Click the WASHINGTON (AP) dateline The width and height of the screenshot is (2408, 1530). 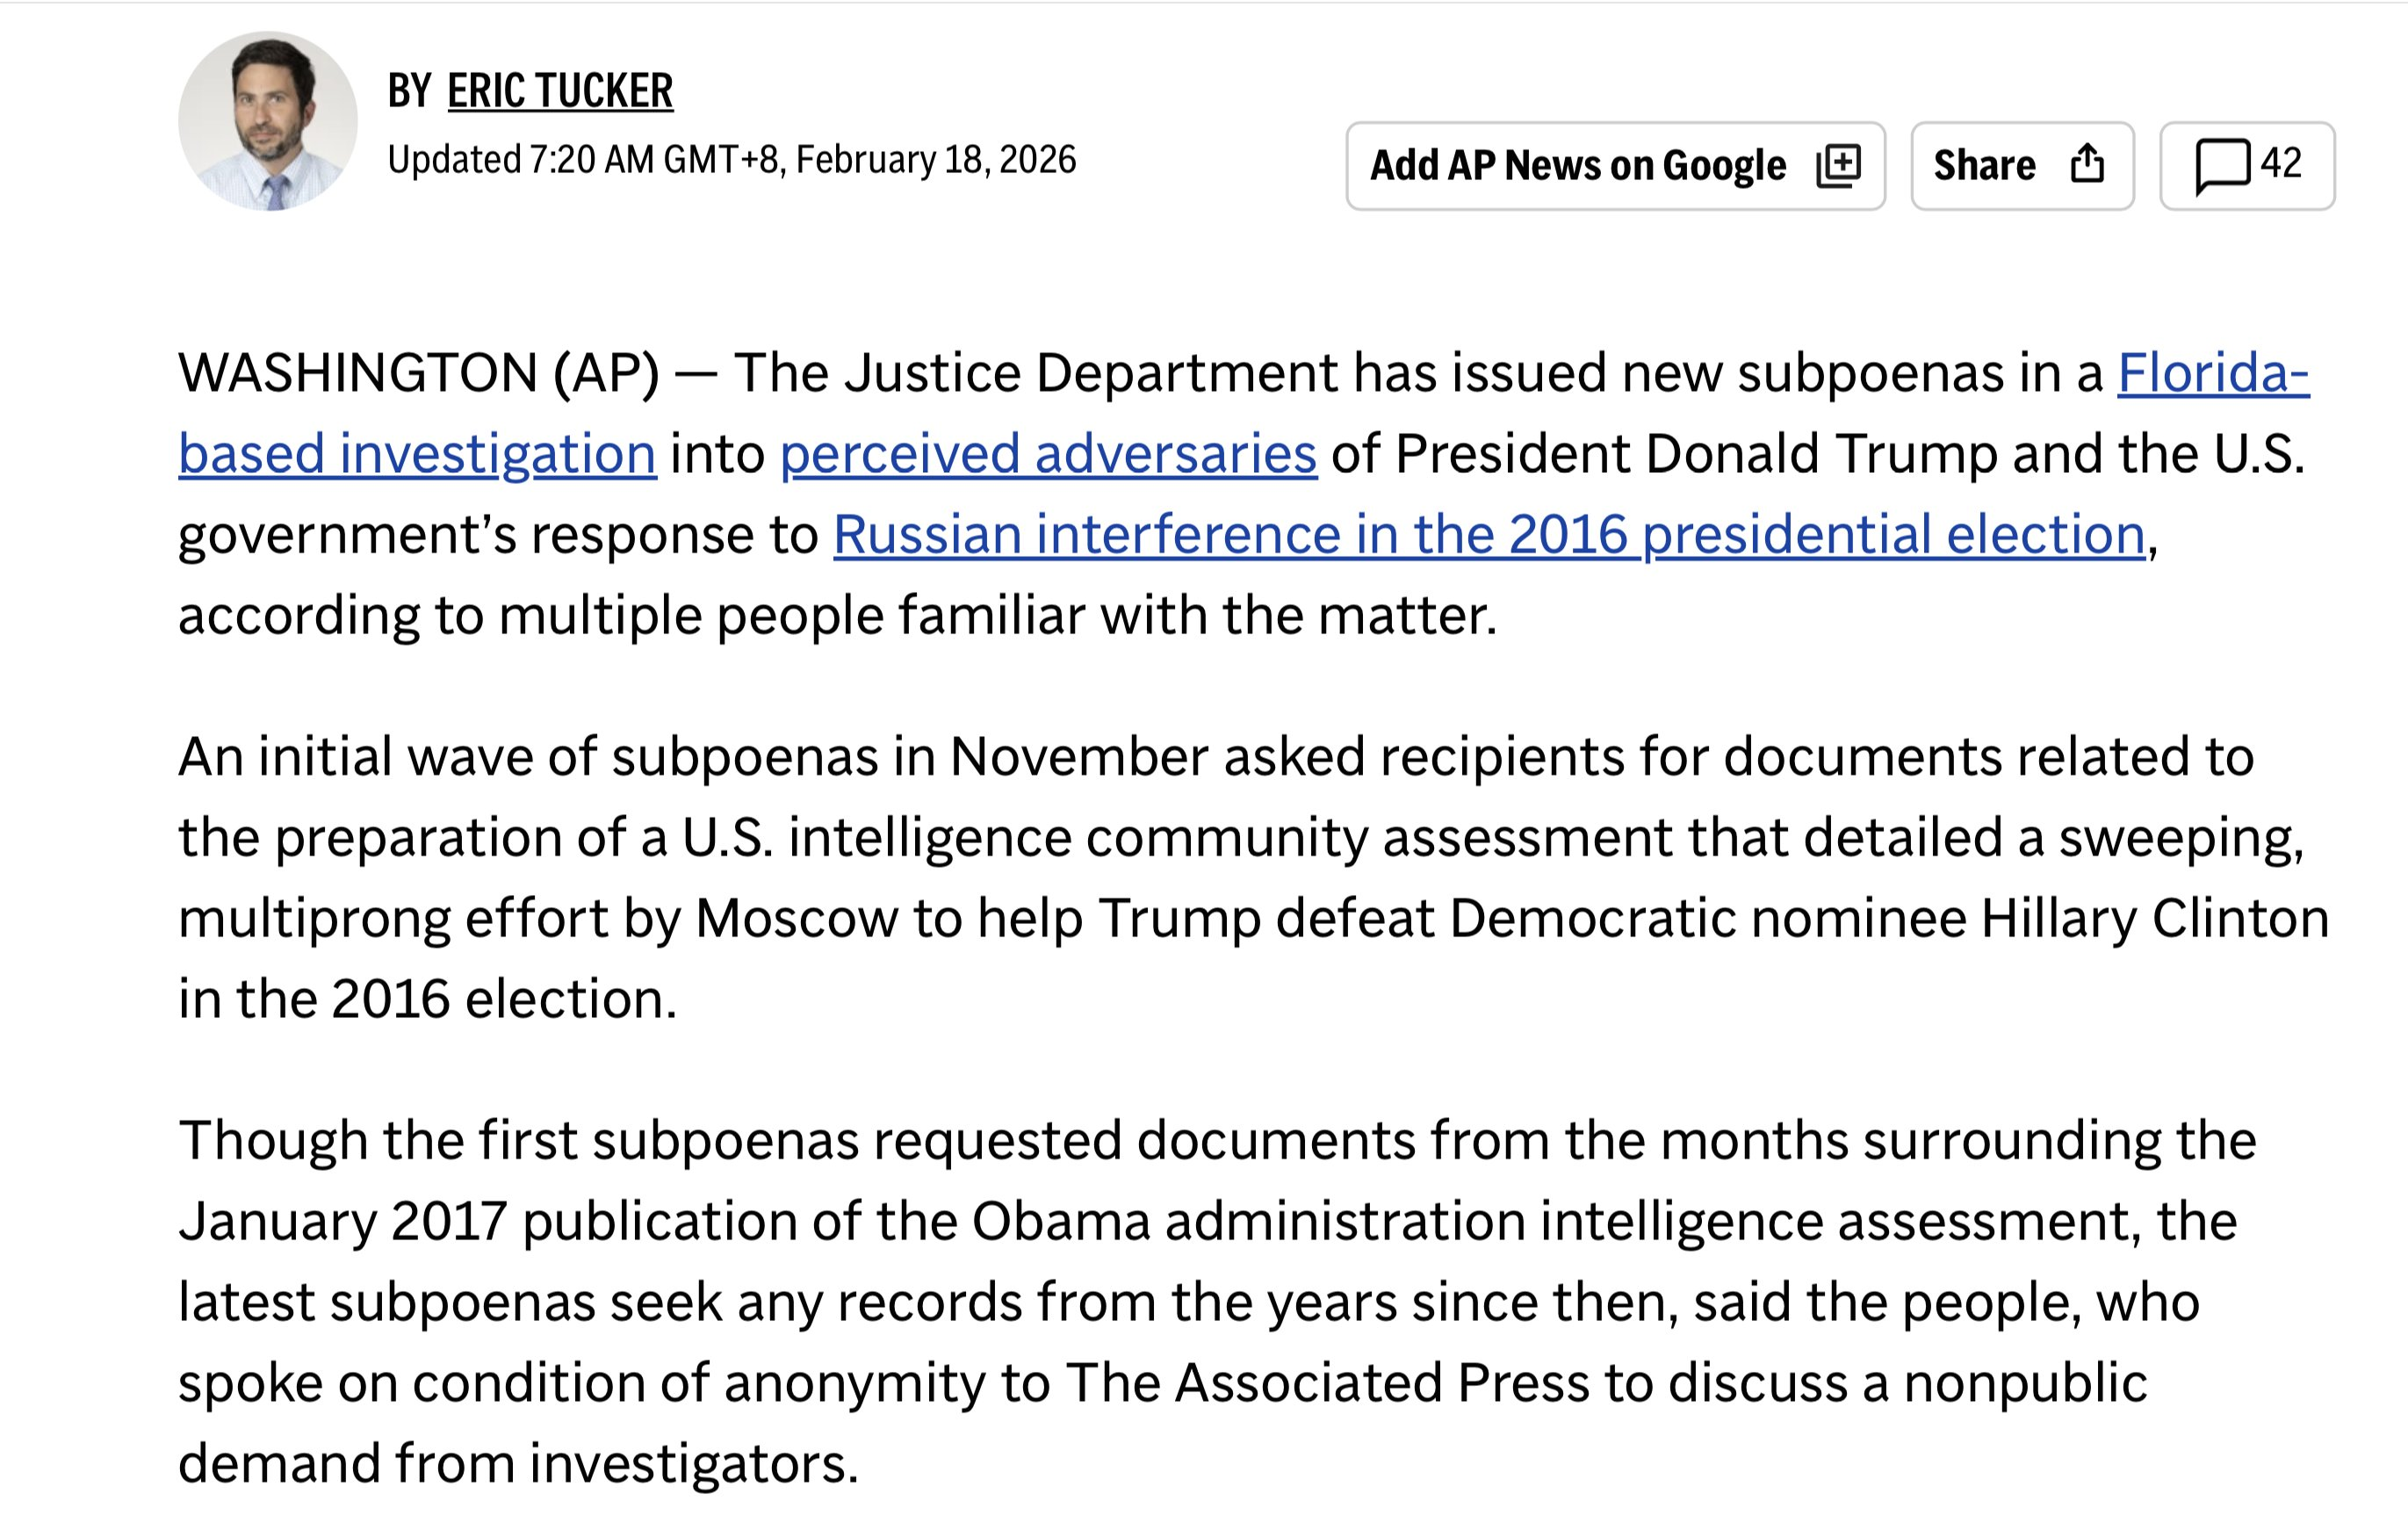click(x=418, y=374)
